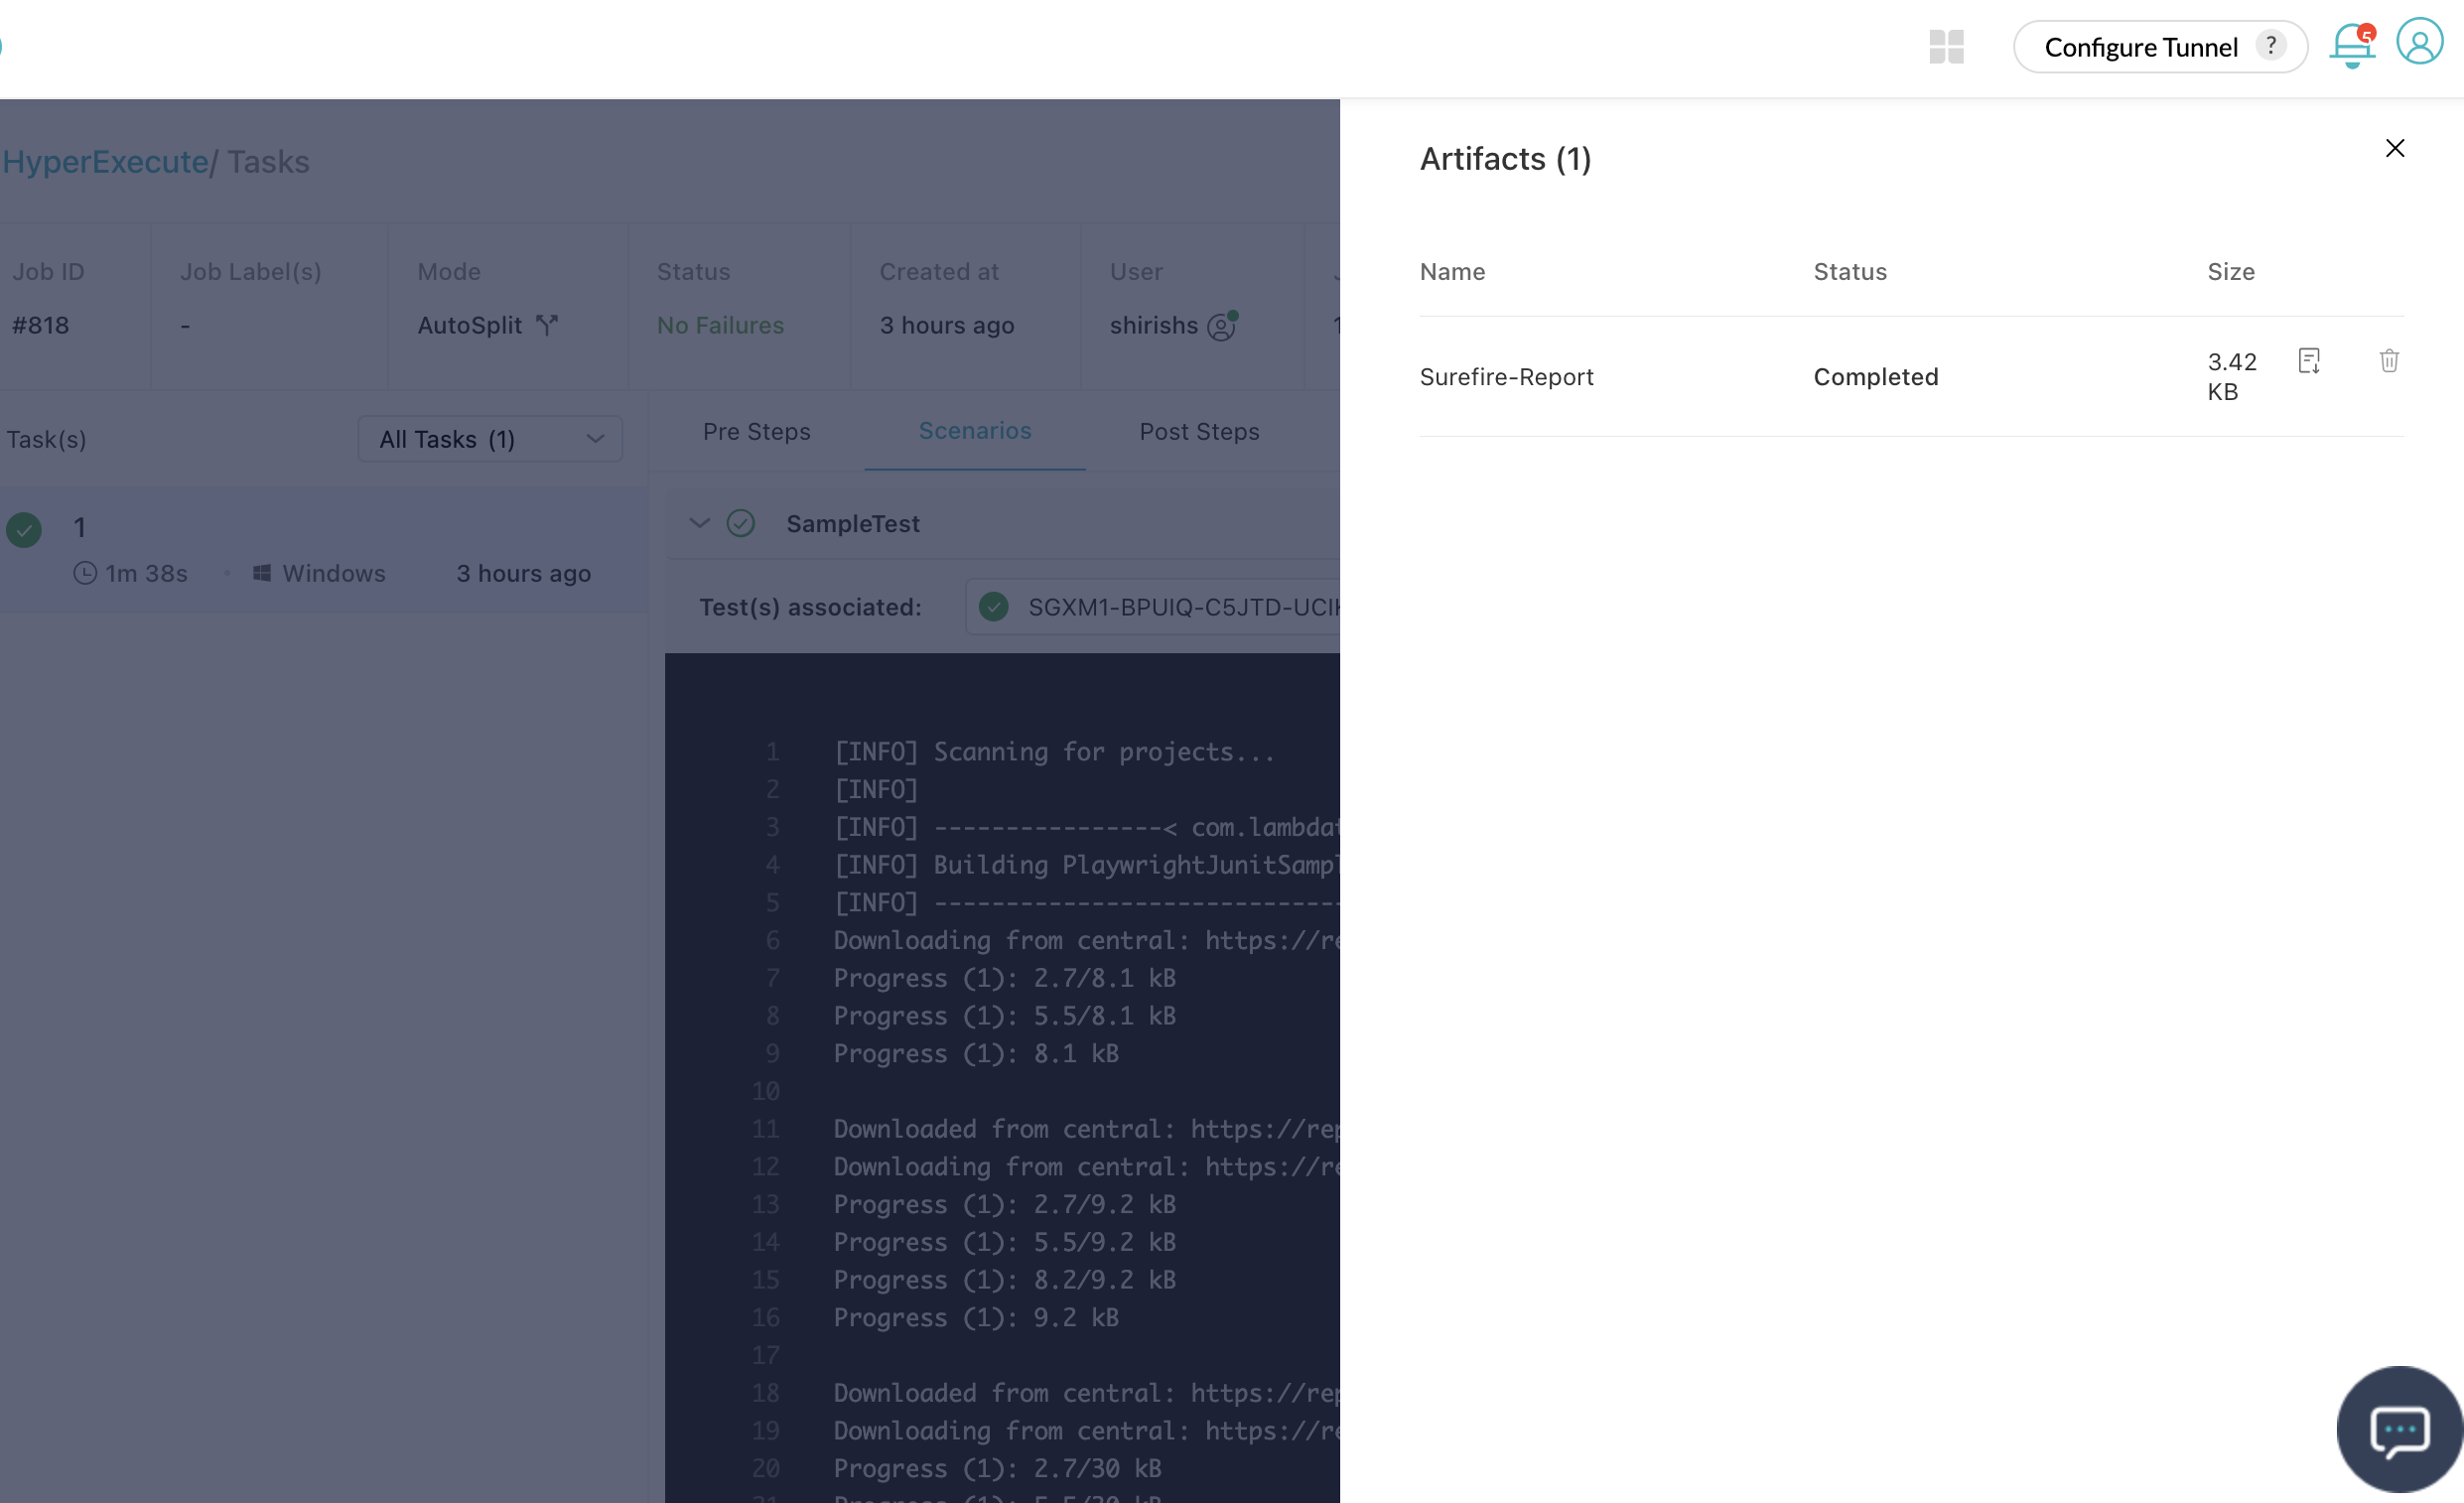Open the notifications bell
This screenshot has width=2464, height=1503.
[x=2351, y=46]
